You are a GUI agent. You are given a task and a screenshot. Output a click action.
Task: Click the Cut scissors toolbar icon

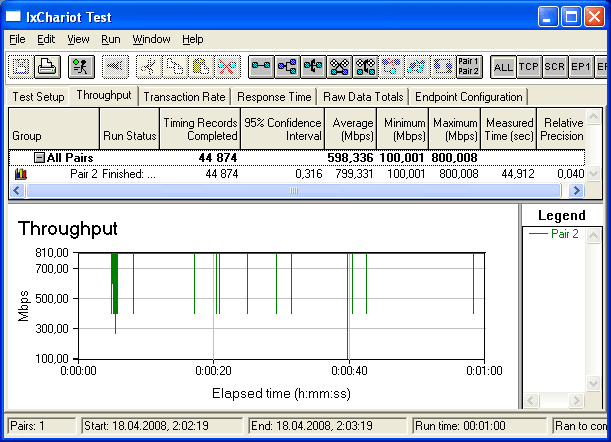[149, 67]
